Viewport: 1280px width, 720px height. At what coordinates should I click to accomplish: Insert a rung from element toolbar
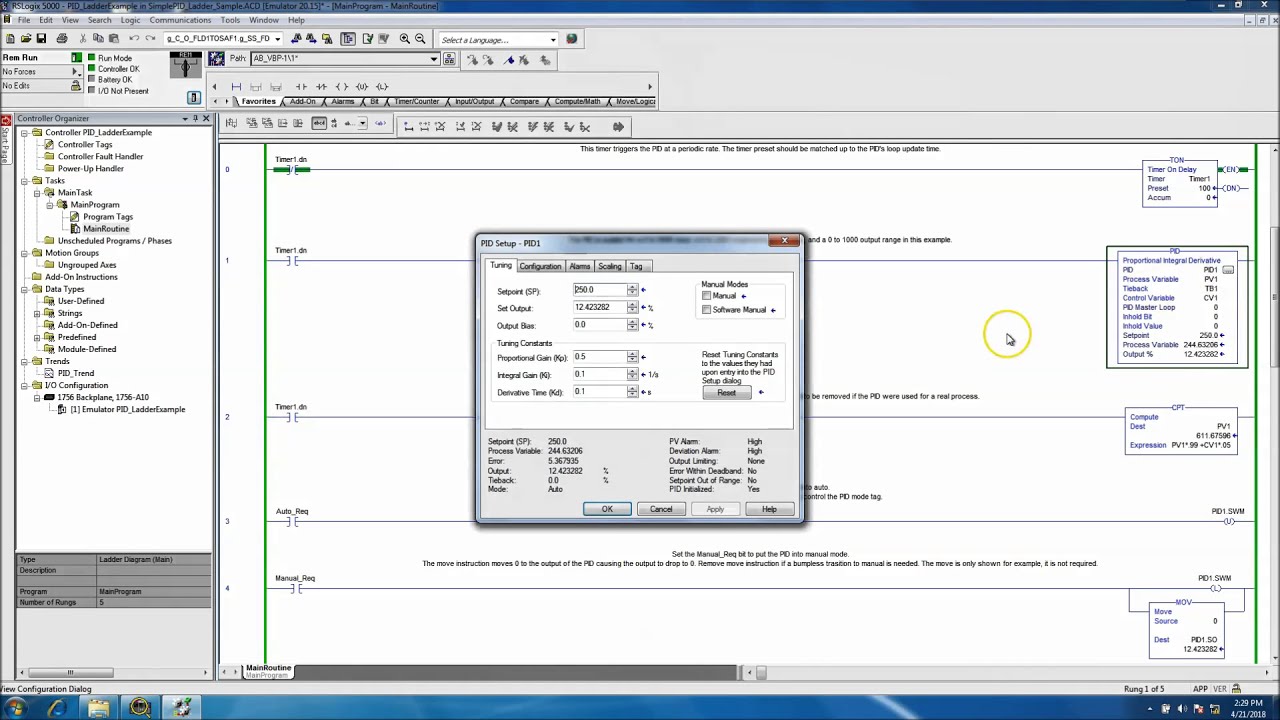tap(236, 87)
